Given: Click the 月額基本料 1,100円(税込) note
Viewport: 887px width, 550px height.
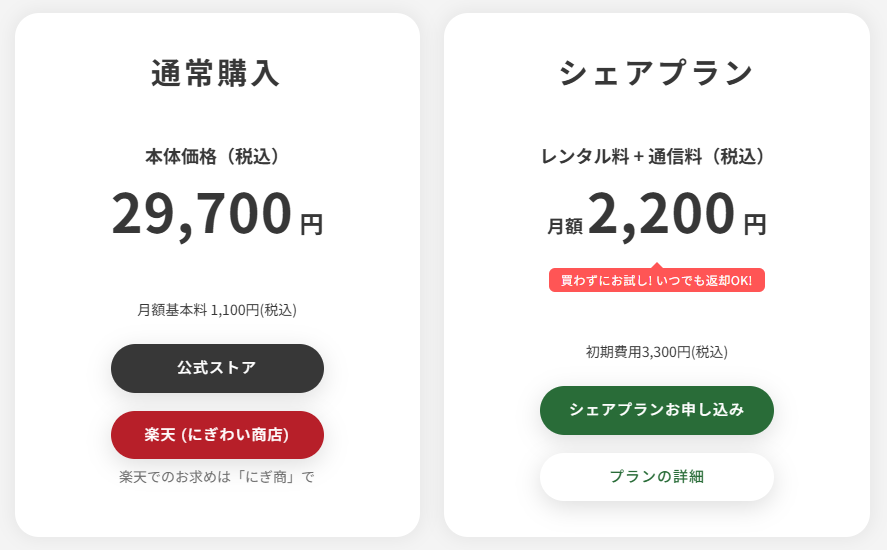Looking at the screenshot, I should click(217, 310).
